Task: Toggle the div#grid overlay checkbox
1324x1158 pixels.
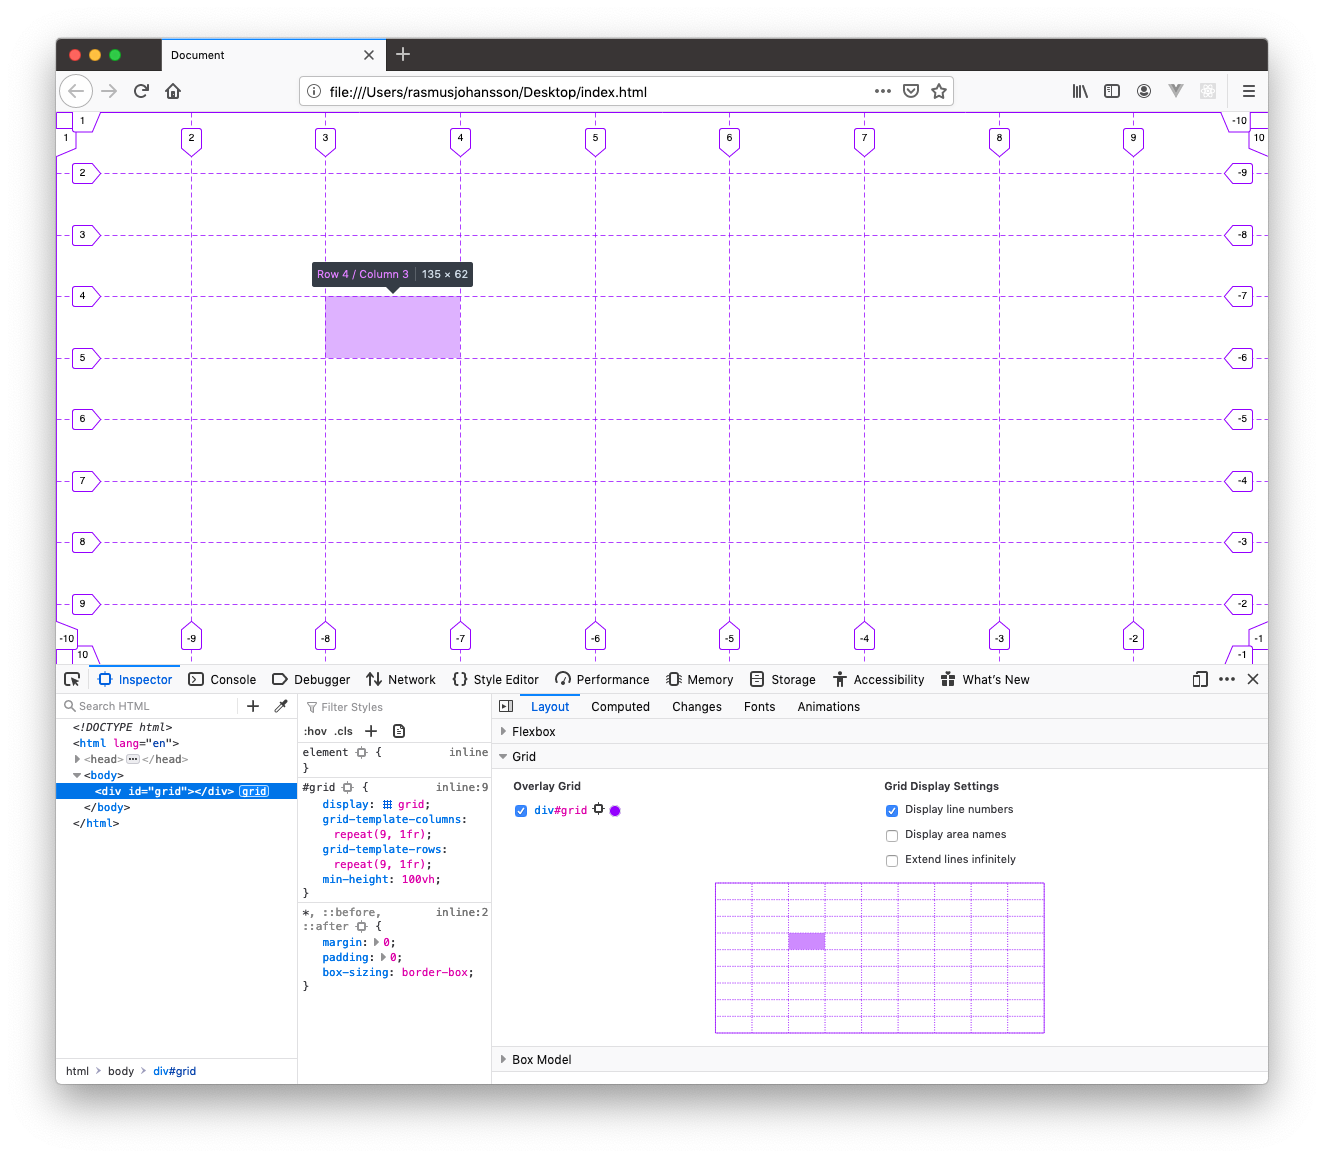Action: (x=521, y=811)
